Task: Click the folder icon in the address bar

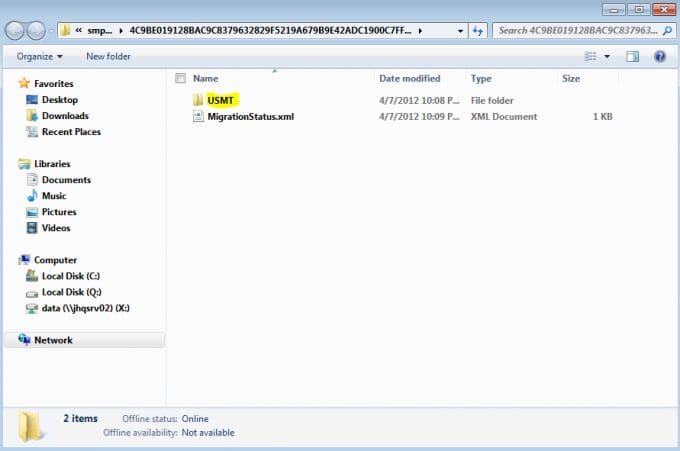Action: click(65, 30)
